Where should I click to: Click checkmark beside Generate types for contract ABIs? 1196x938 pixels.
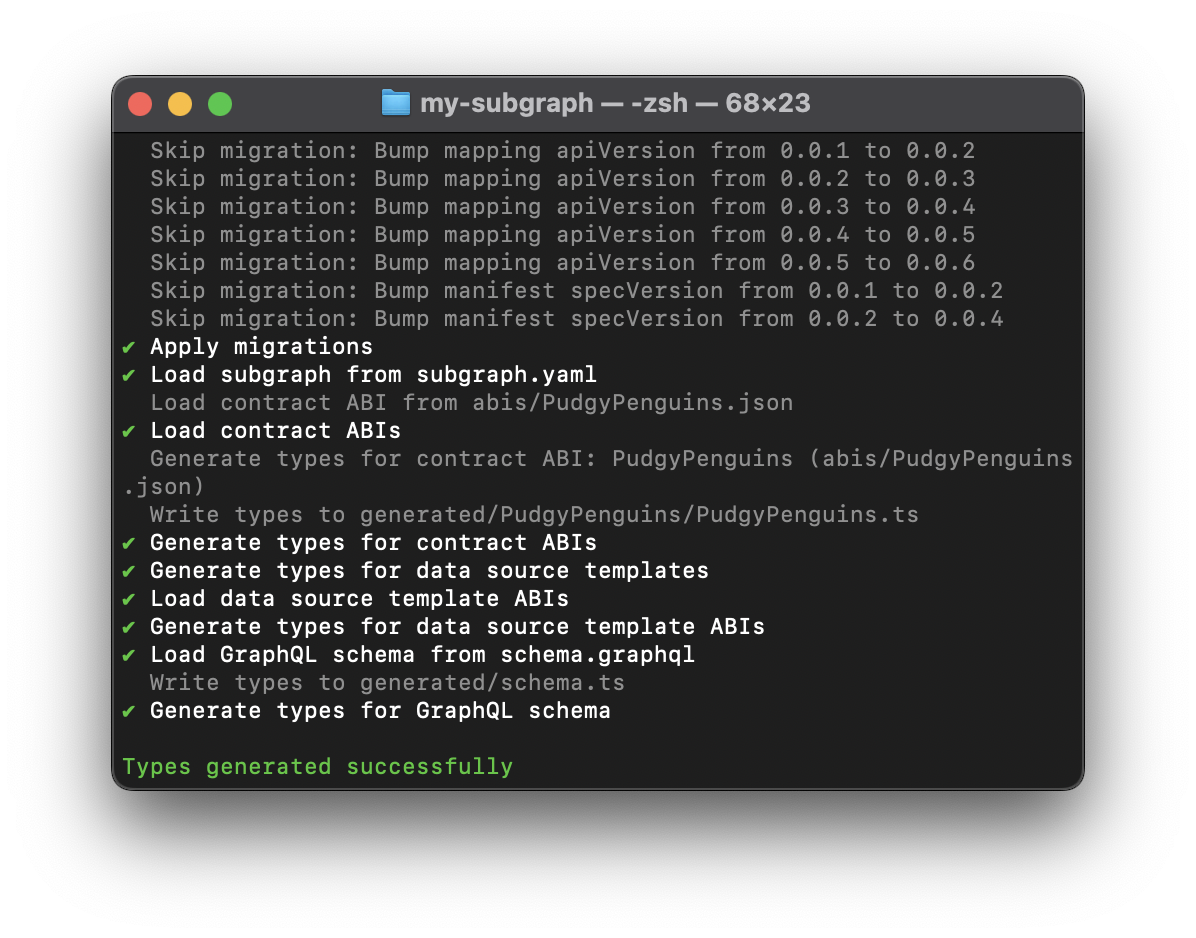tap(129, 543)
